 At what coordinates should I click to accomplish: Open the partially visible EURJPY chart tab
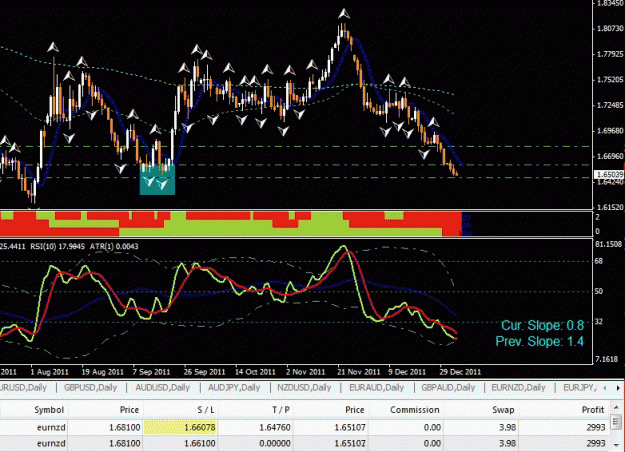(x=580, y=387)
